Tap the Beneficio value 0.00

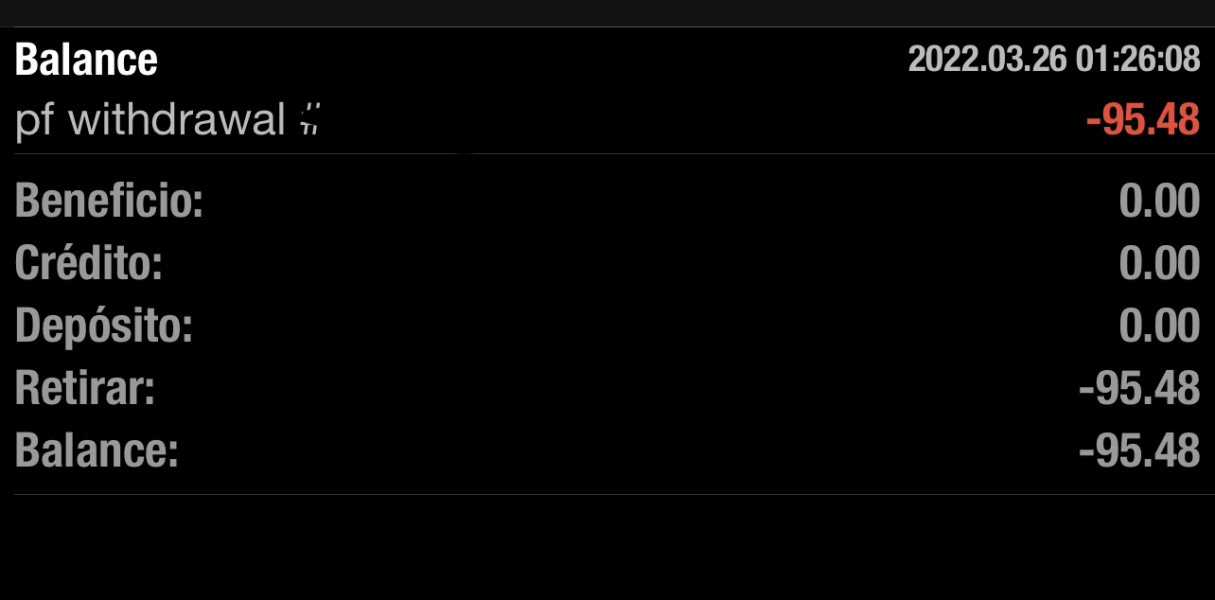[x=1159, y=202]
